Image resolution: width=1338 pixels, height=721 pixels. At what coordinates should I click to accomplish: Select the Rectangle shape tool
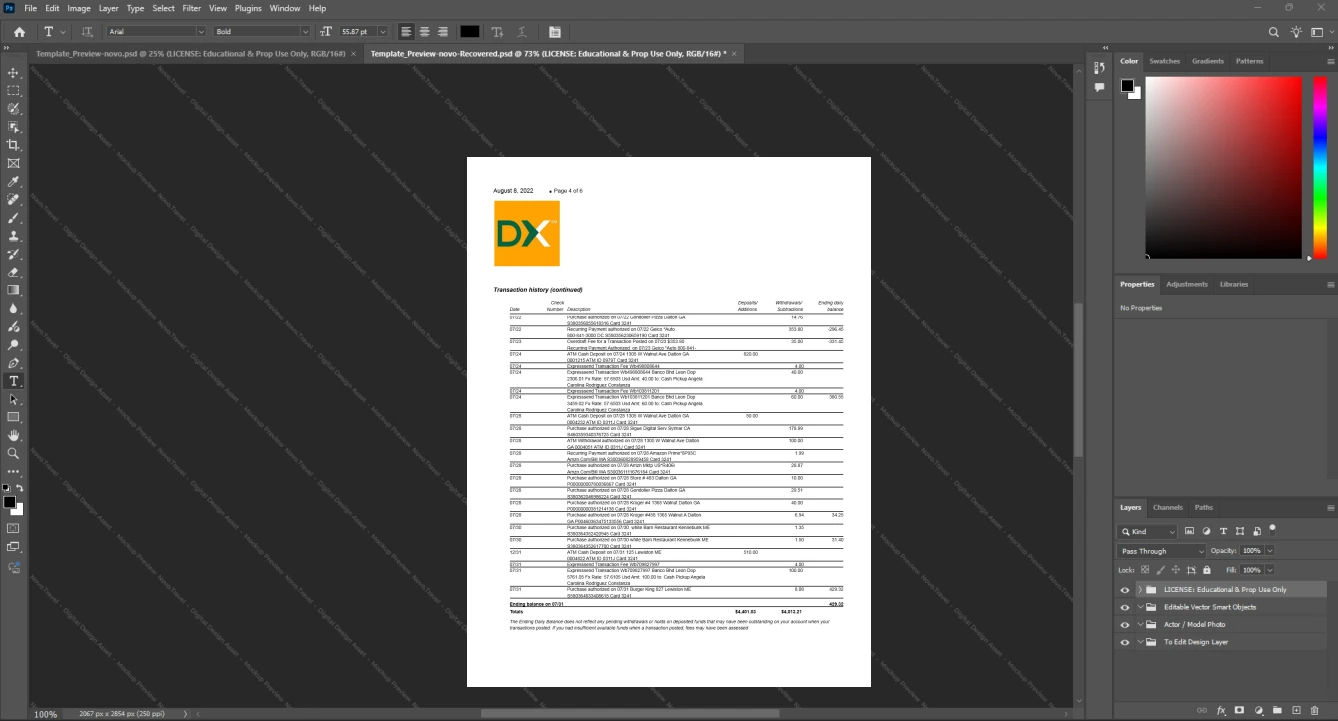(14, 417)
